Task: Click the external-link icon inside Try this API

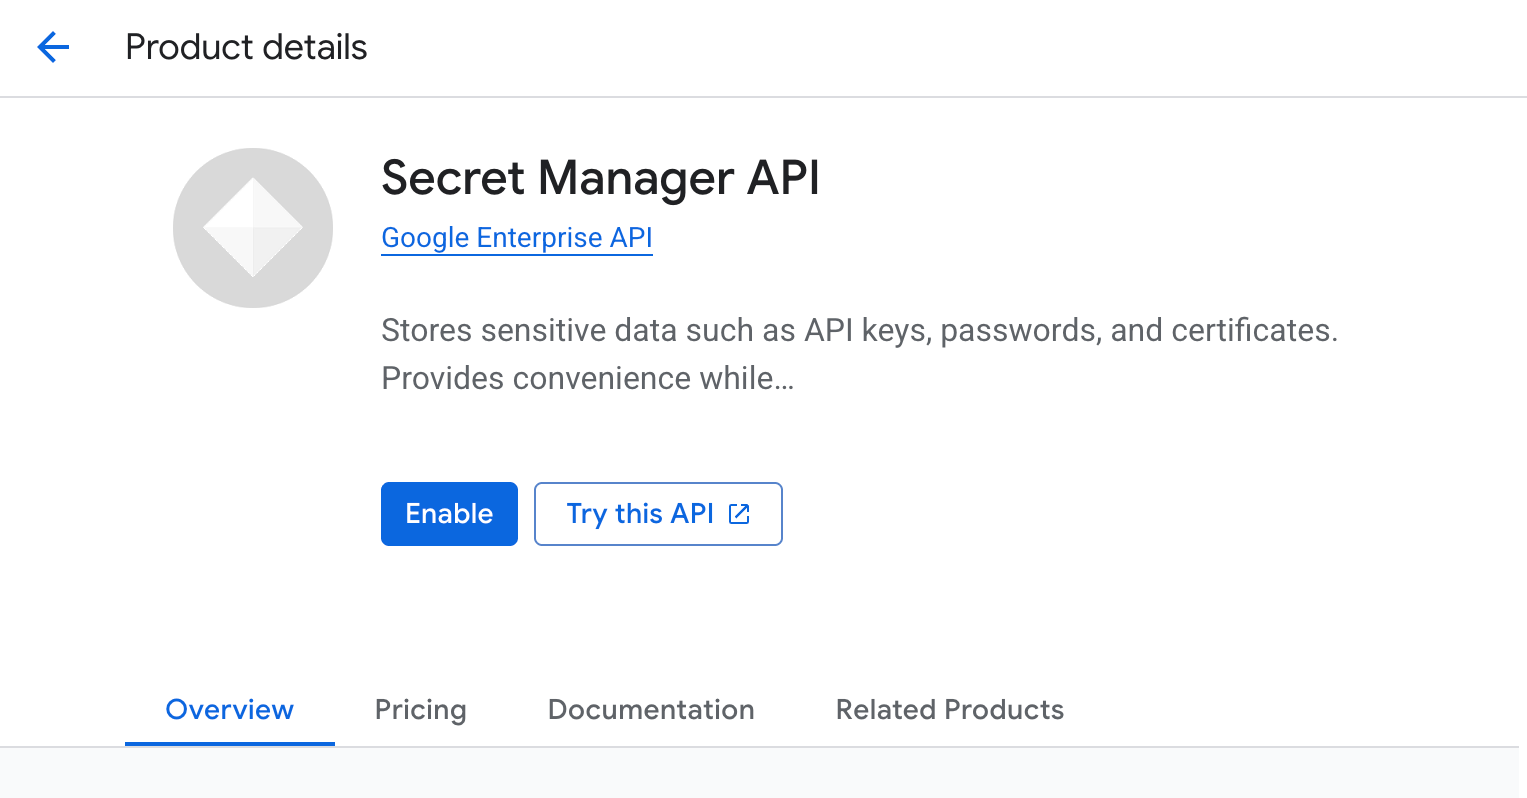Action: coord(738,513)
